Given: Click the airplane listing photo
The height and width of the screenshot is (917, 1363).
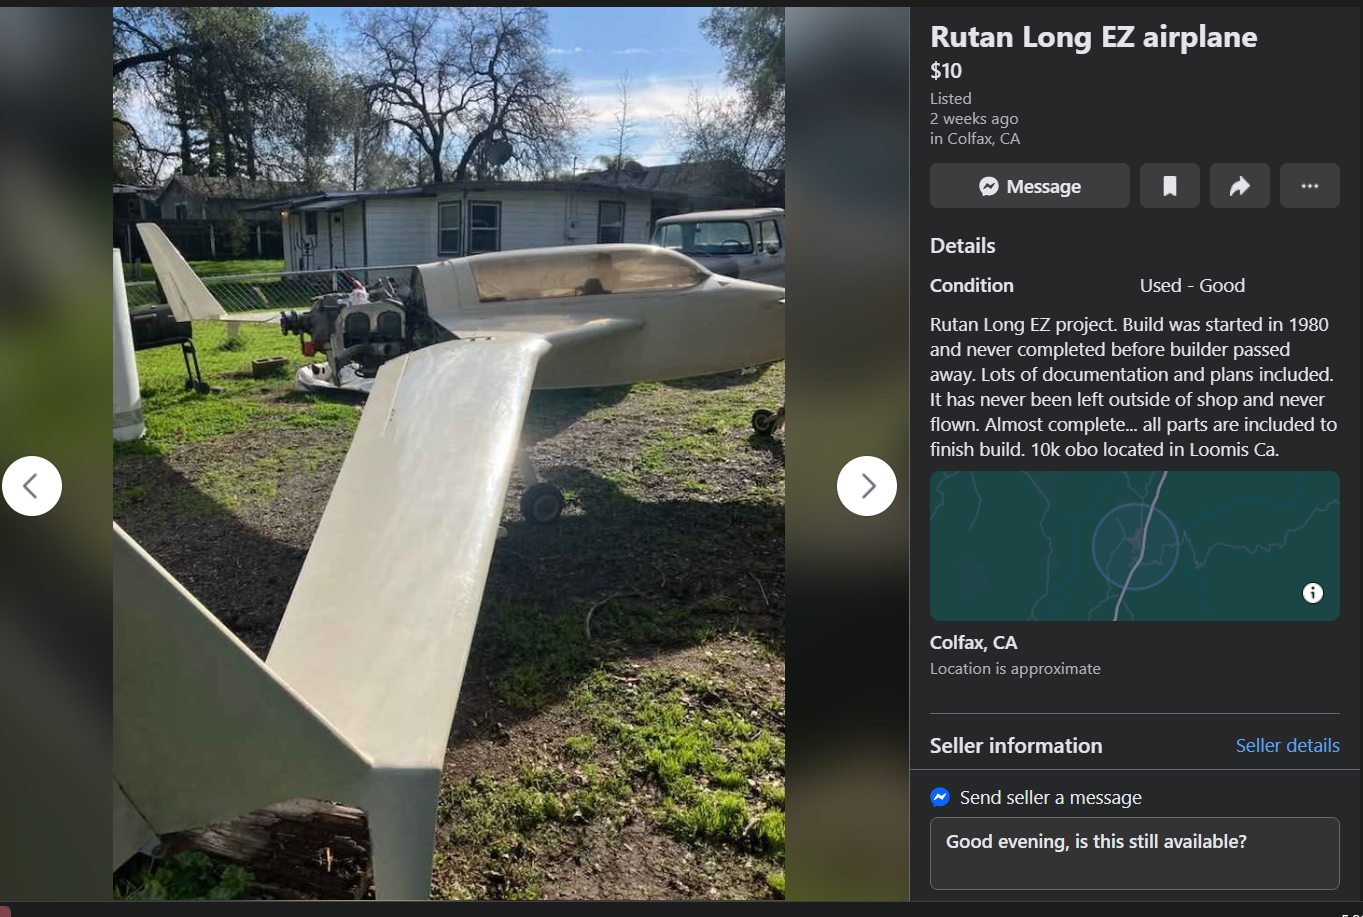Looking at the screenshot, I should 449,453.
